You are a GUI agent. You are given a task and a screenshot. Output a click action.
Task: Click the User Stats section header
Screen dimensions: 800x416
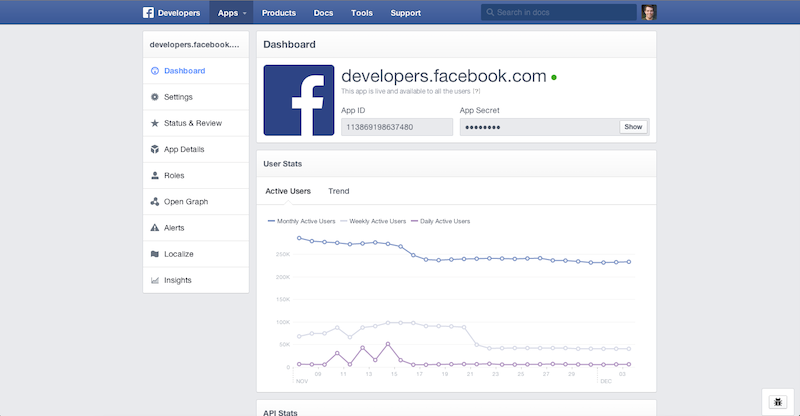pos(283,164)
